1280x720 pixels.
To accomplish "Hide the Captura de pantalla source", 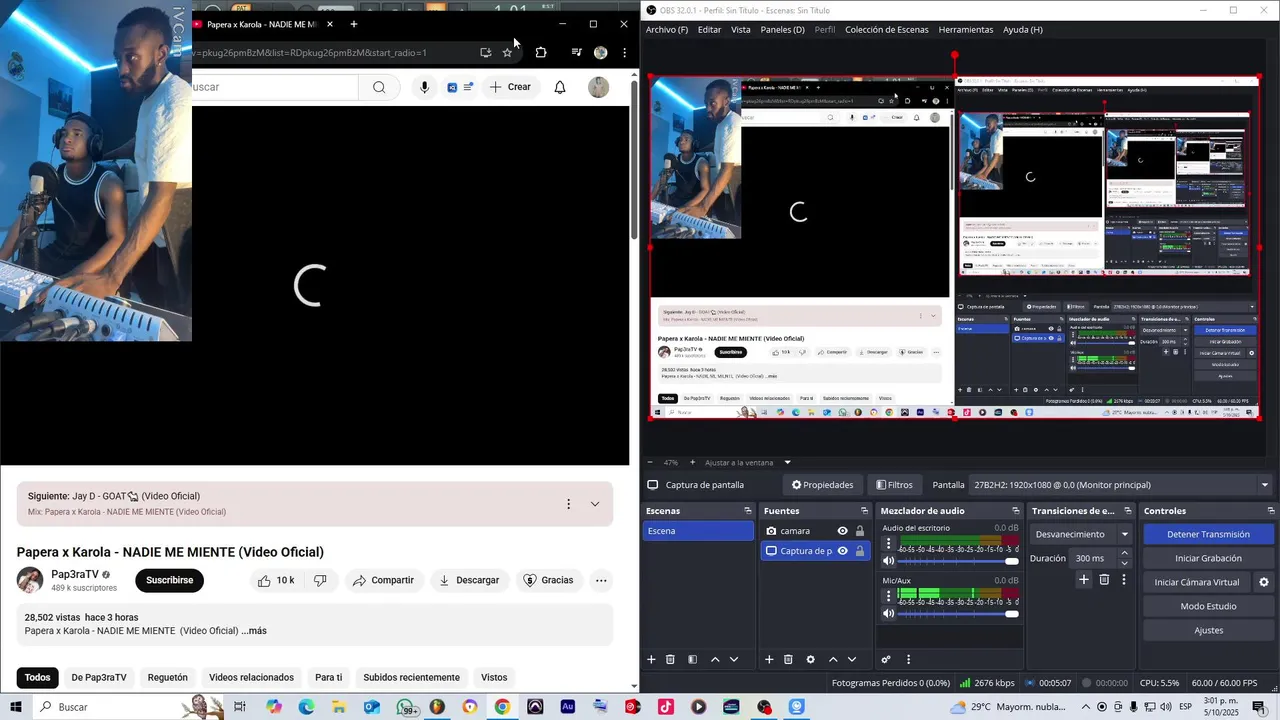I will (x=842, y=551).
